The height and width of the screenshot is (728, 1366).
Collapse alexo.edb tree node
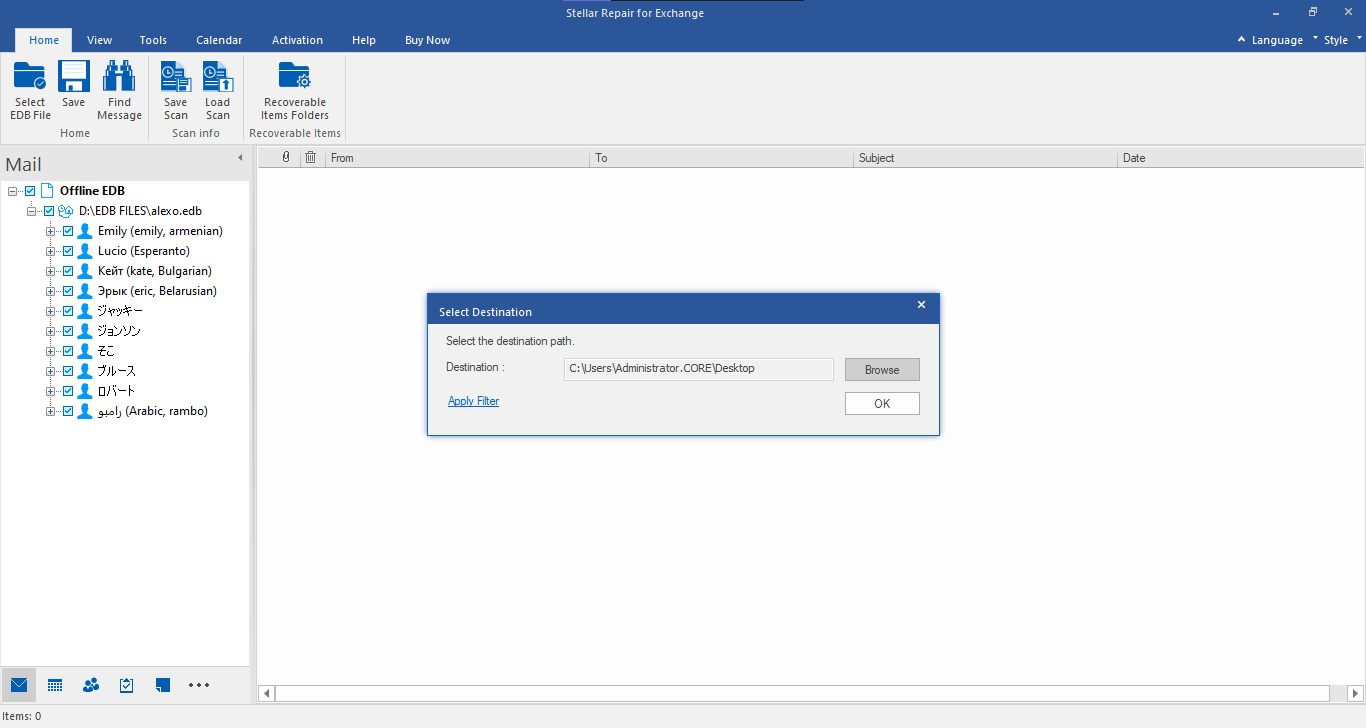[31, 211]
